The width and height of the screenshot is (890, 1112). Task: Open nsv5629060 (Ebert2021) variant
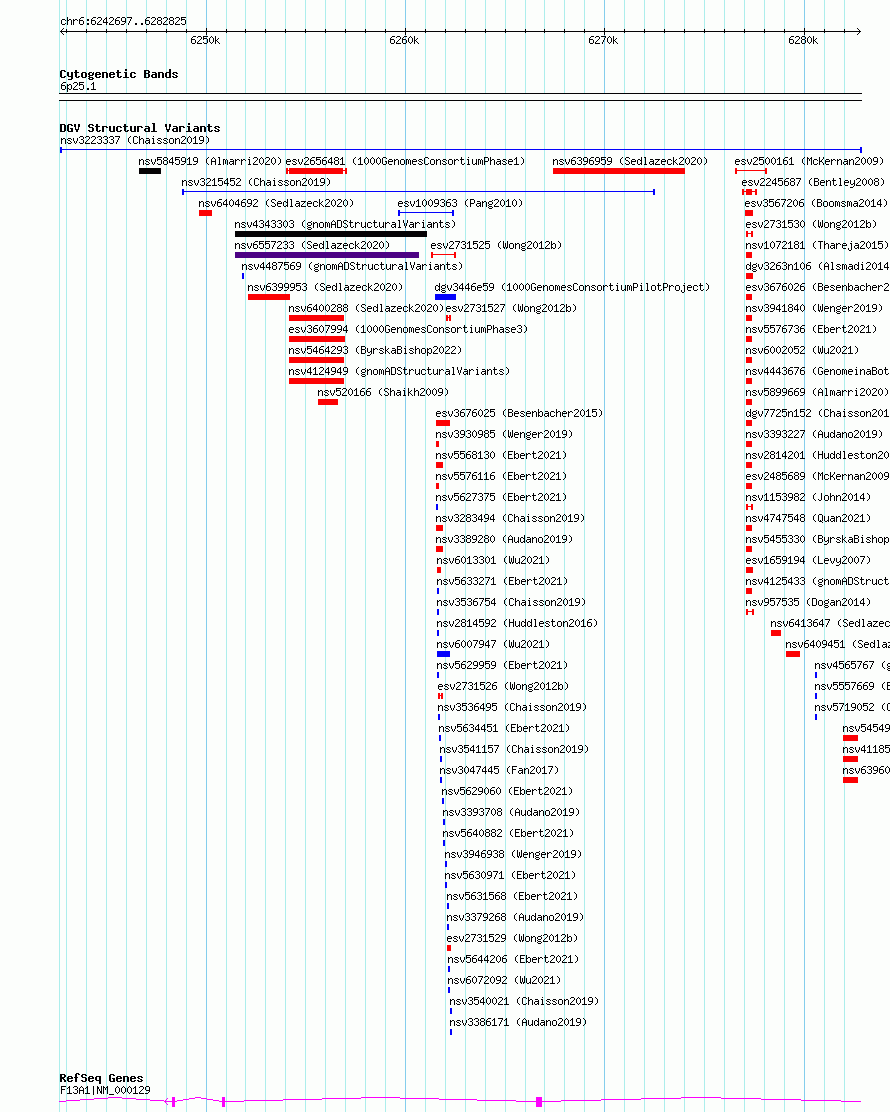(507, 791)
